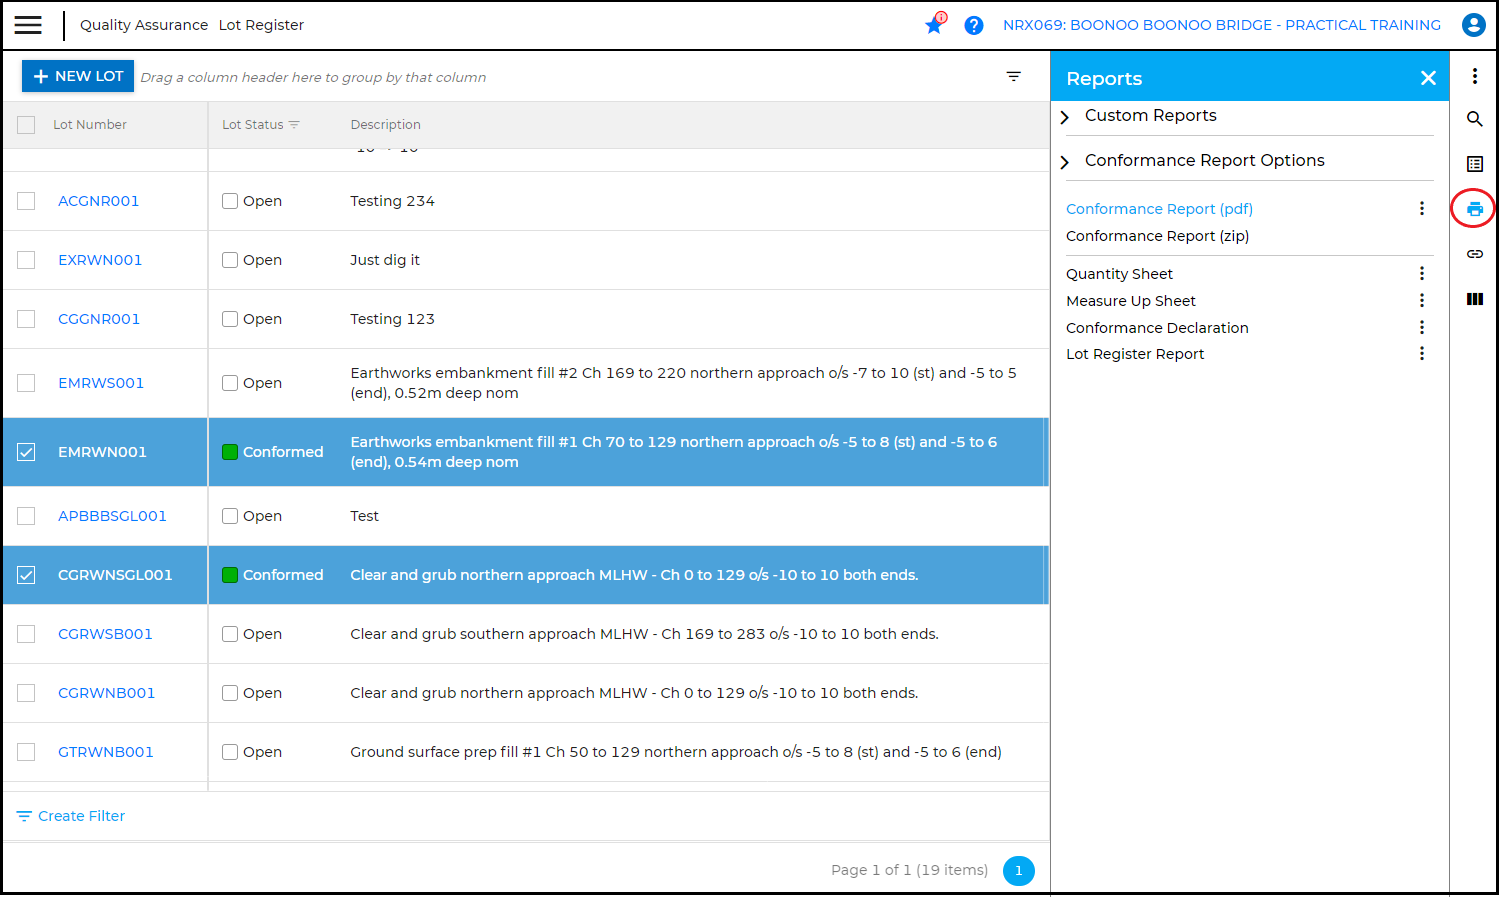Open the help question mark icon
Viewport: 1499px width, 897px height.
[973, 25]
